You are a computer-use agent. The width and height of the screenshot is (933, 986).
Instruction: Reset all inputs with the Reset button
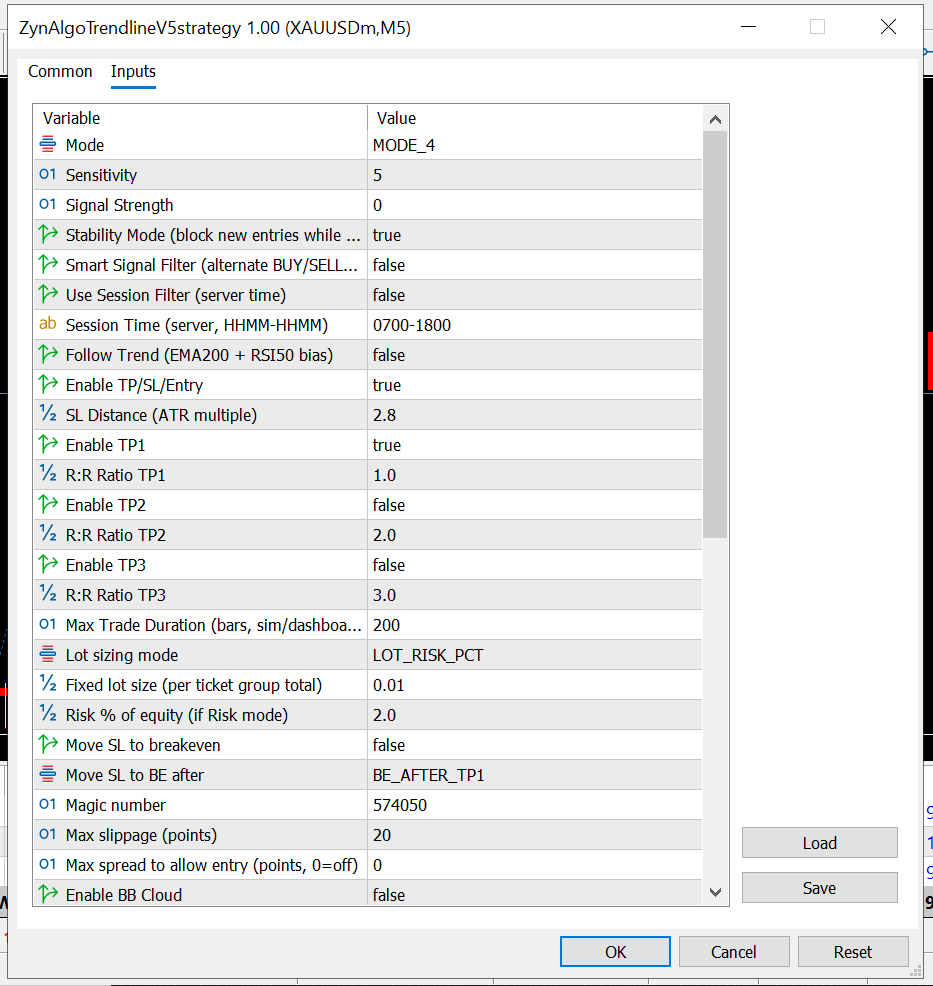(853, 951)
